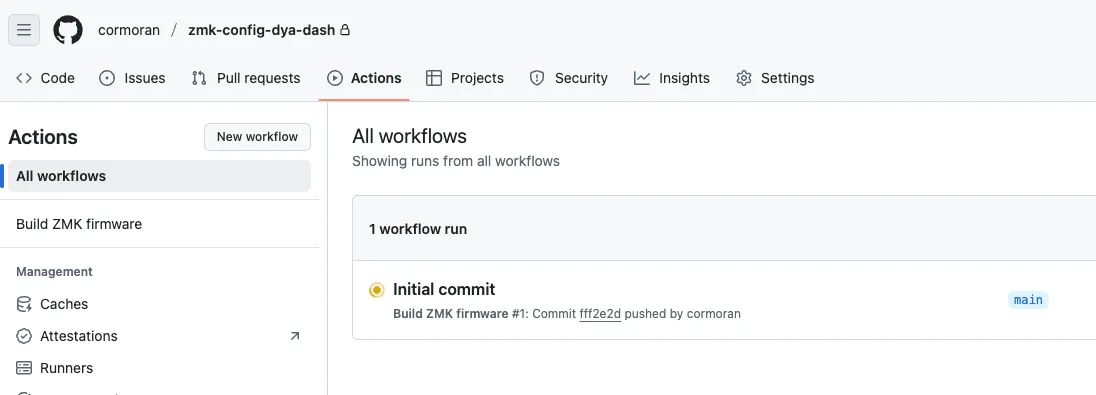Image resolution: width=1096 pixels, height=395 pixels.
Task: Click the Caches database icon
Action: (24, 304)
